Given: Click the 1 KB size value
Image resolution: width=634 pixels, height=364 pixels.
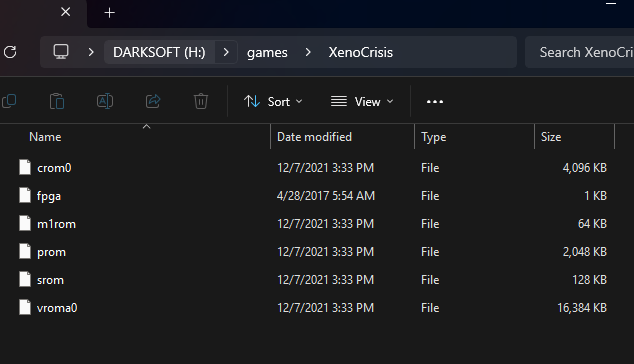Looking at the screenshot, I should pos(596,196).
